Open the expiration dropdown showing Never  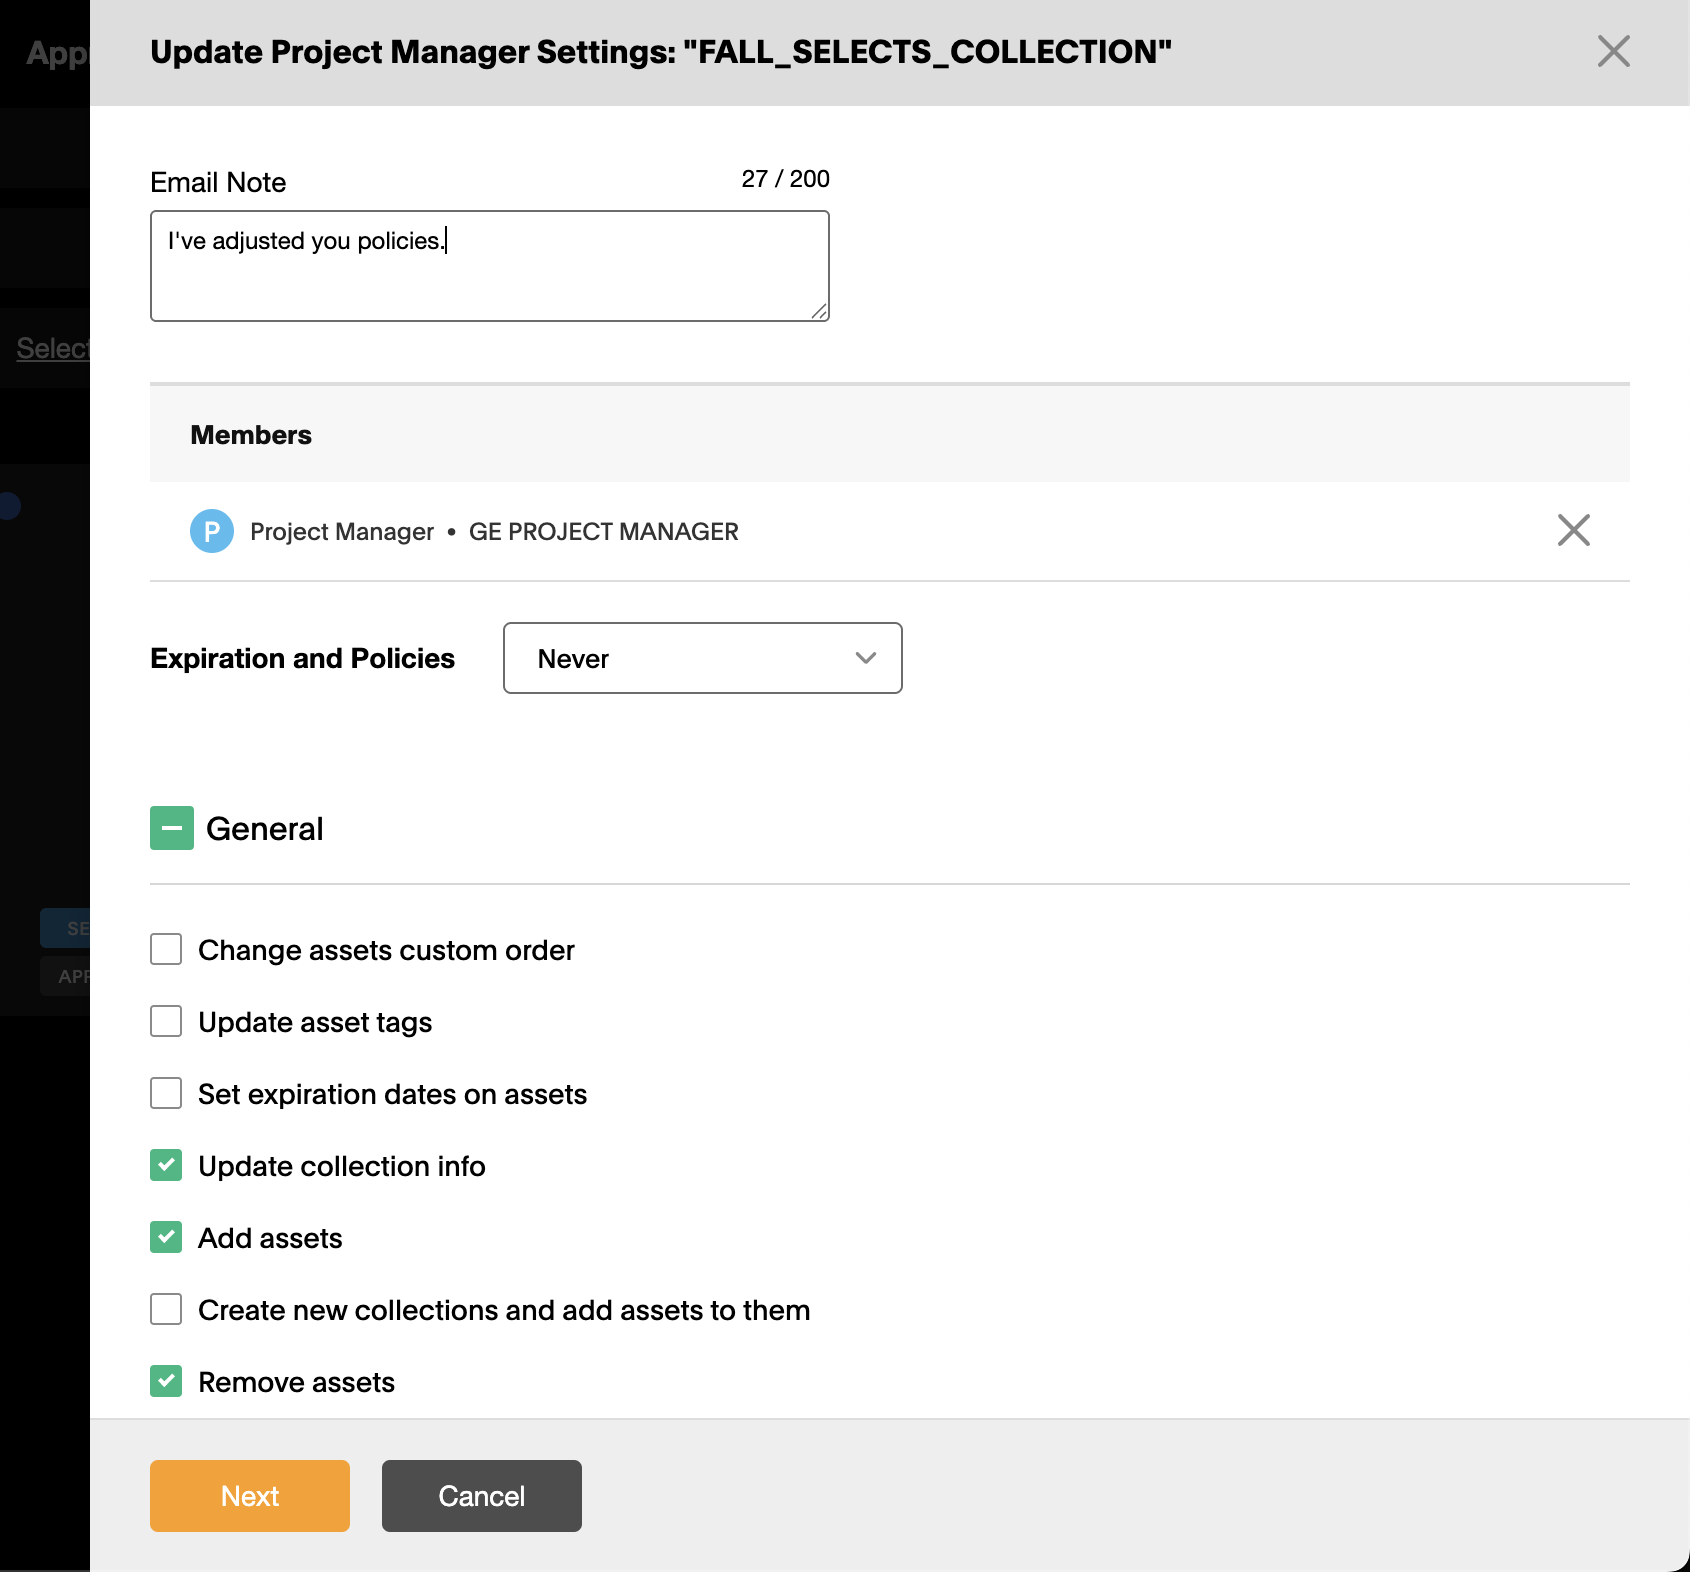click(x=703, y=658)
